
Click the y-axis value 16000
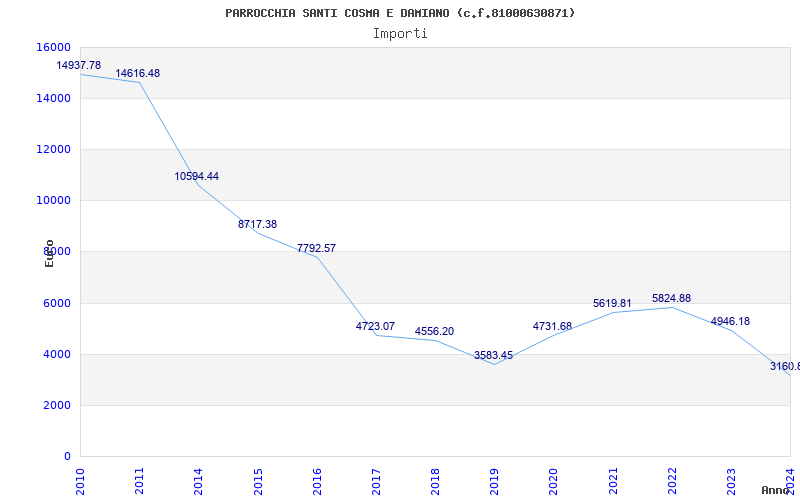(x=53, y=47)
